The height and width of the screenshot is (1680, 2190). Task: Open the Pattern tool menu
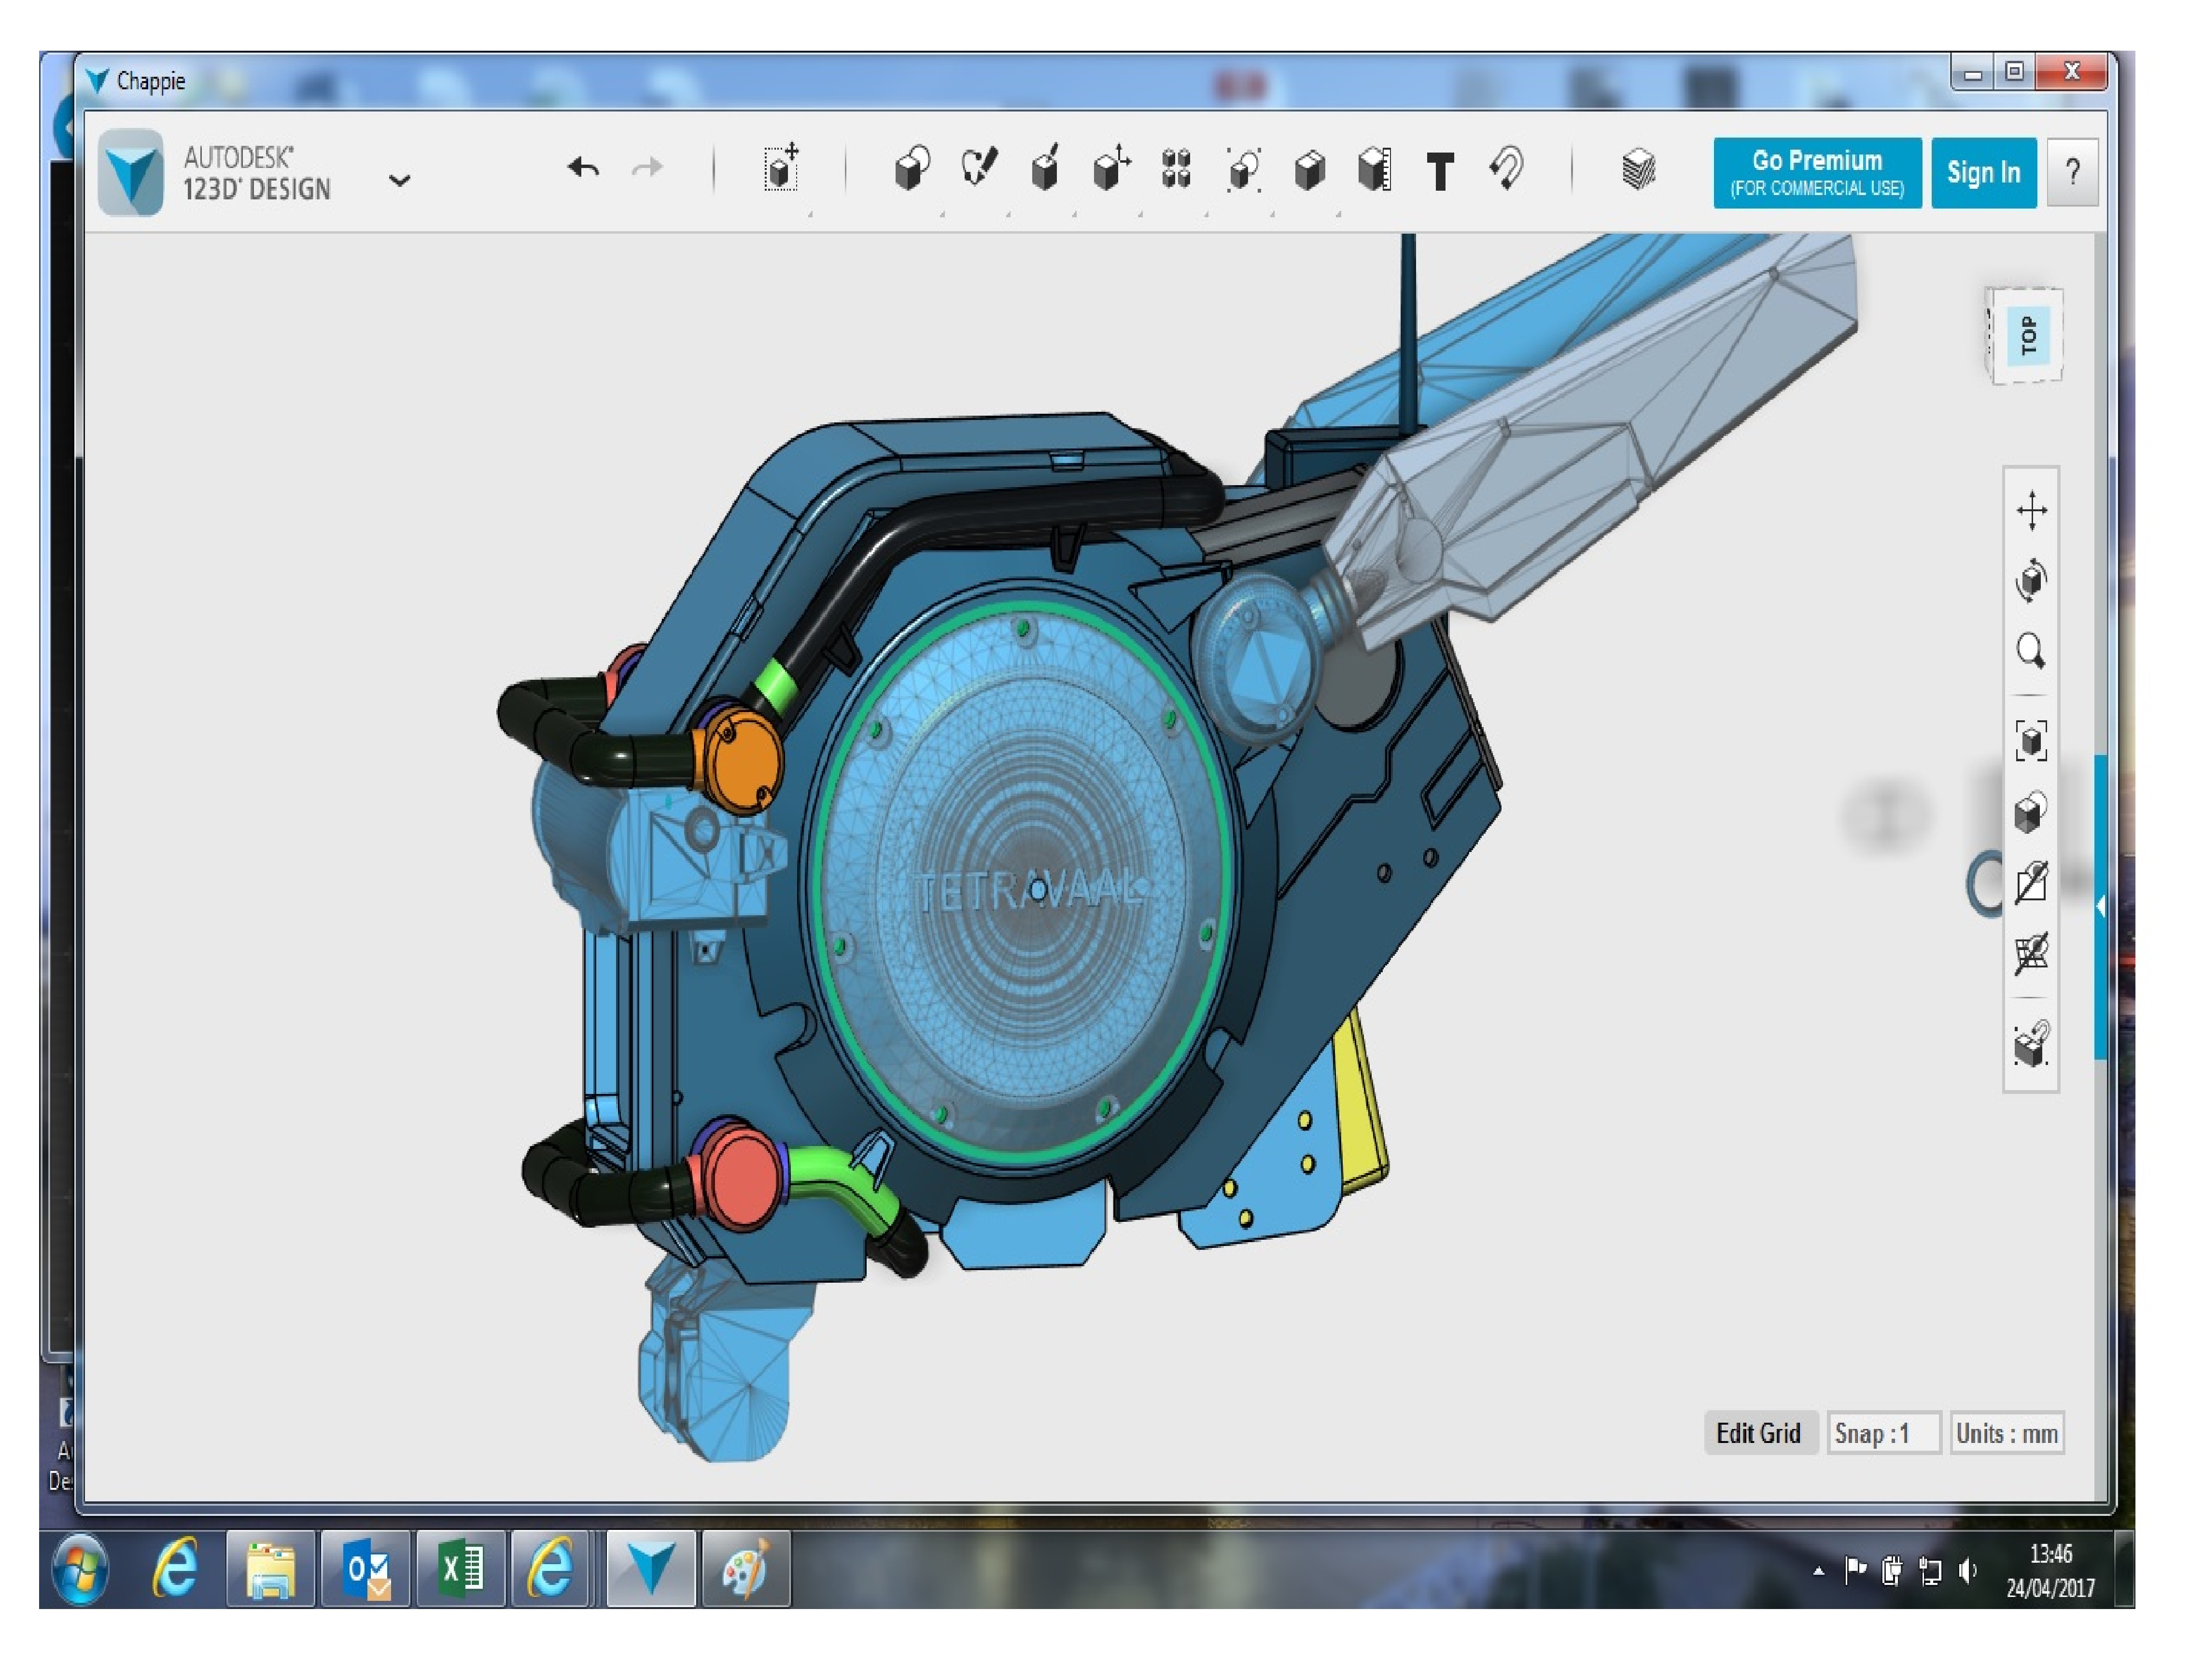click(1176, 168)
